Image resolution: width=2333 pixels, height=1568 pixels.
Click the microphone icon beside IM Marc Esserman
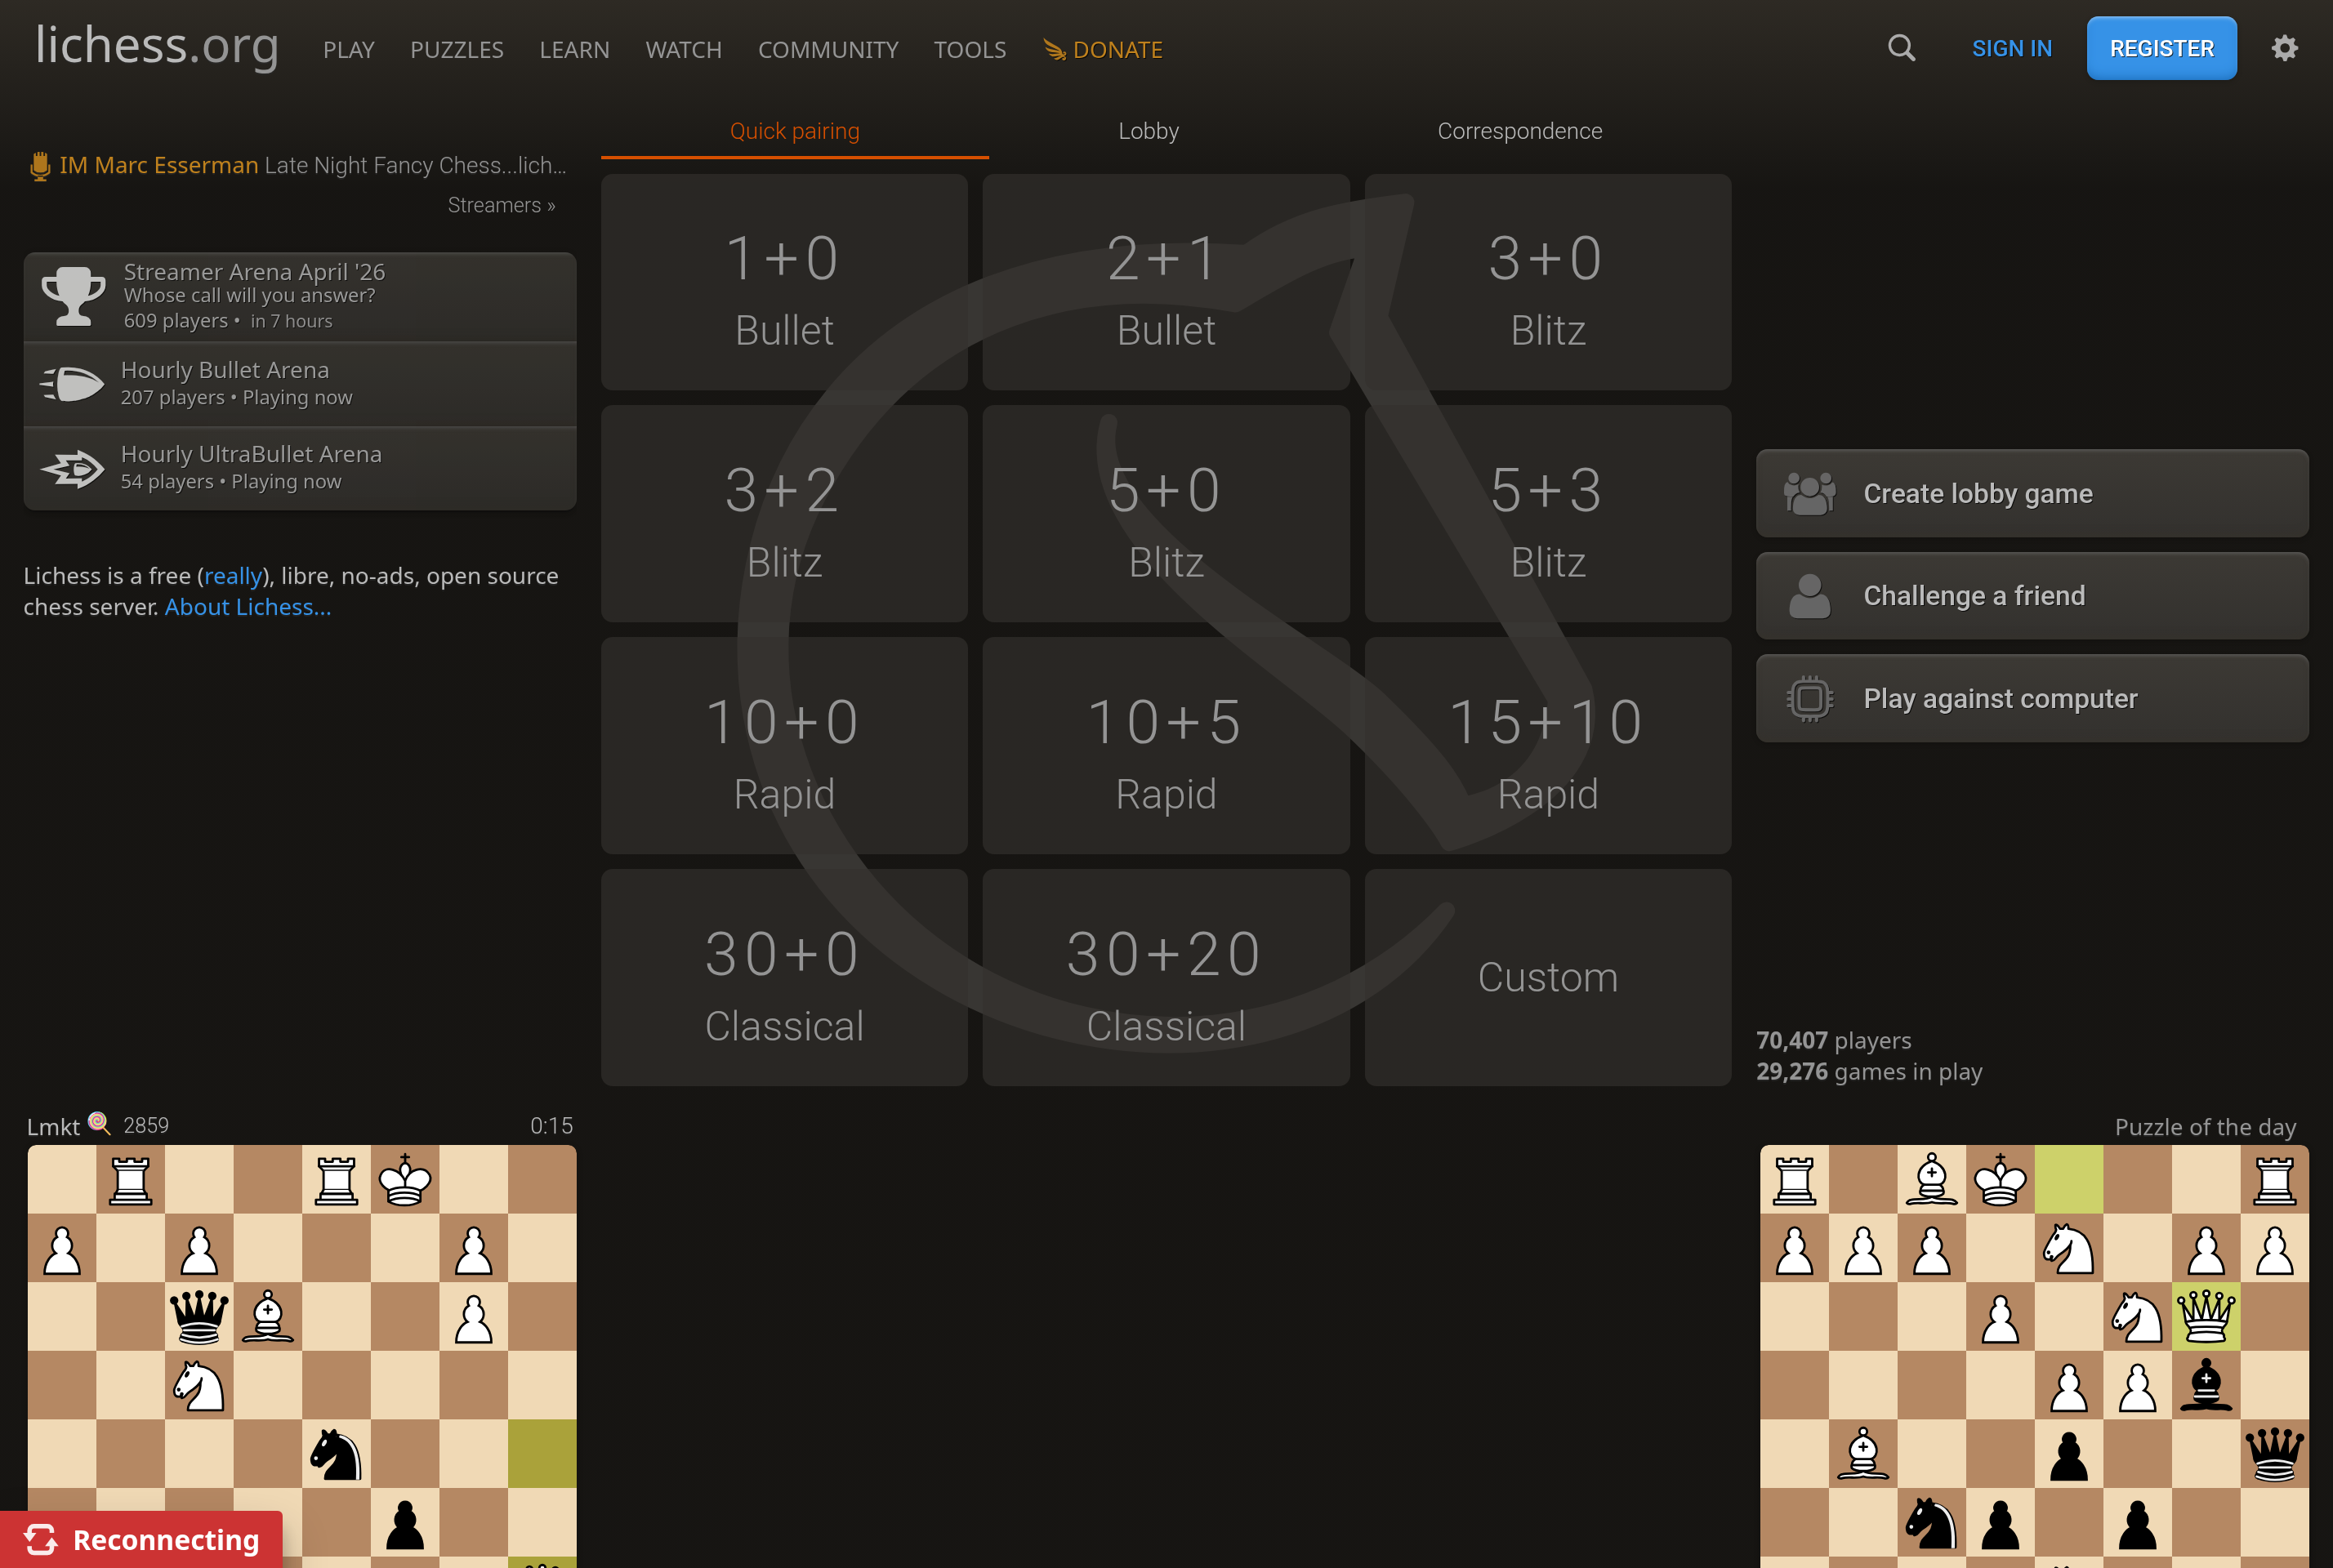coord(38,165)
